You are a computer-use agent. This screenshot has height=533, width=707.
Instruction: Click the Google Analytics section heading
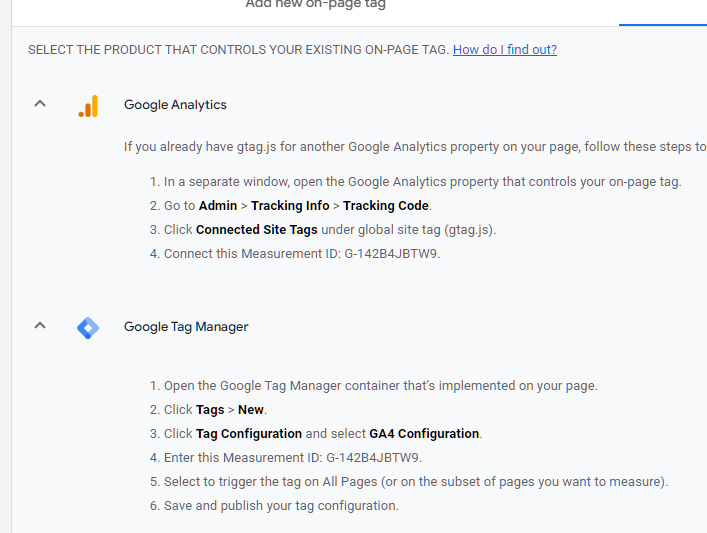[175, 105]
